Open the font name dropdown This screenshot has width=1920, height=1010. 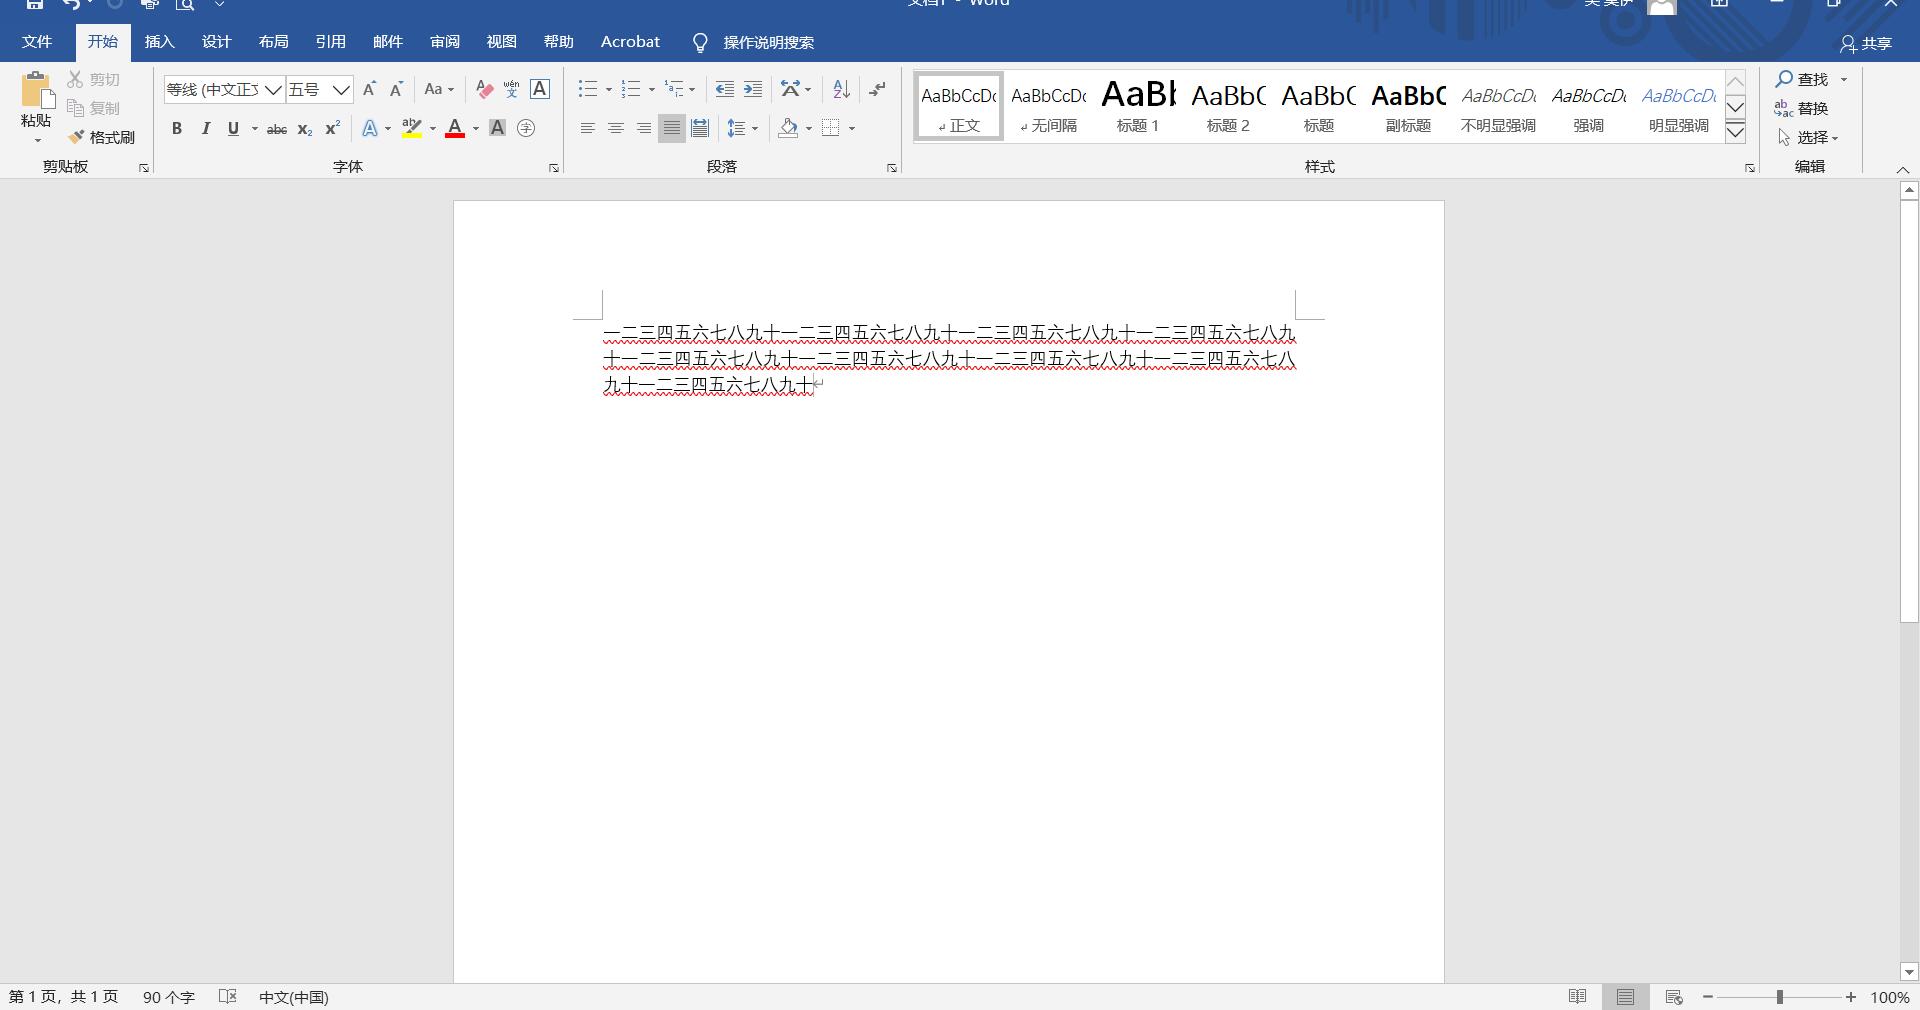tap(273, 90)
